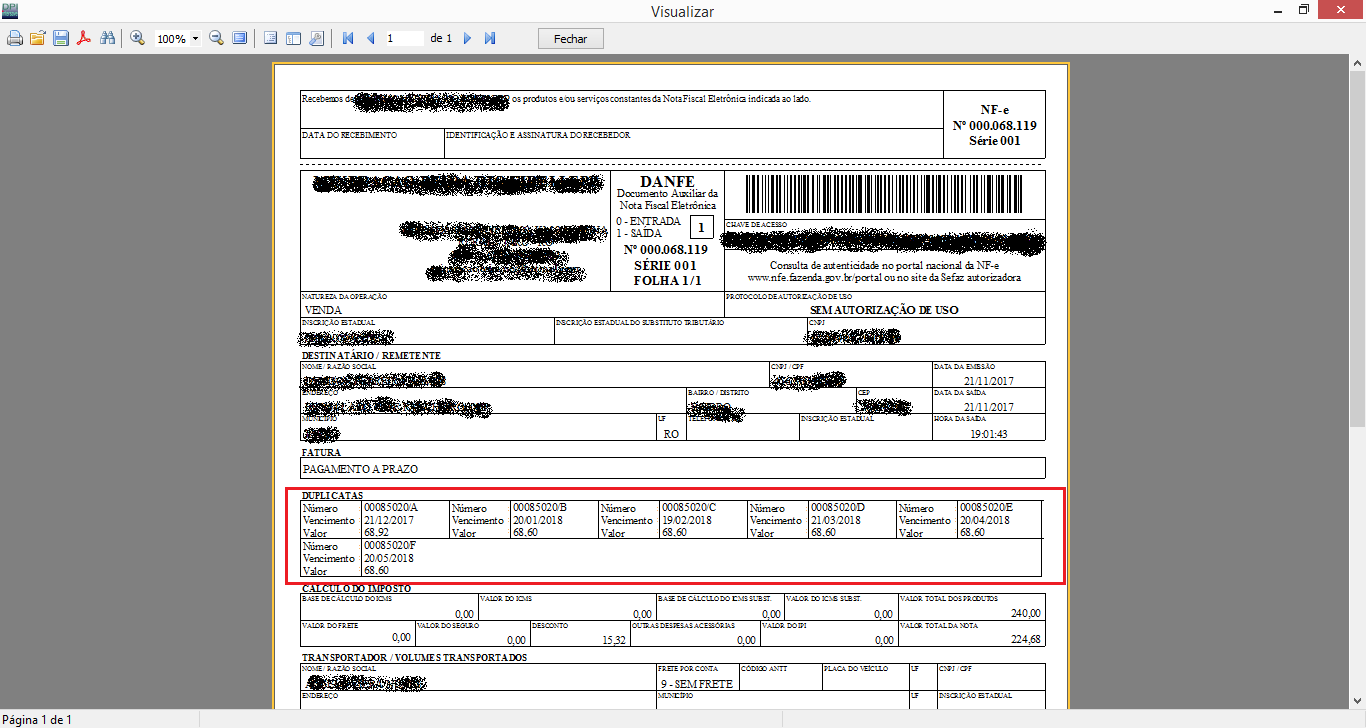This screenshot has width=1366, height=728.
Task: Click the UF value RO
Action: (x=670, y=434)
